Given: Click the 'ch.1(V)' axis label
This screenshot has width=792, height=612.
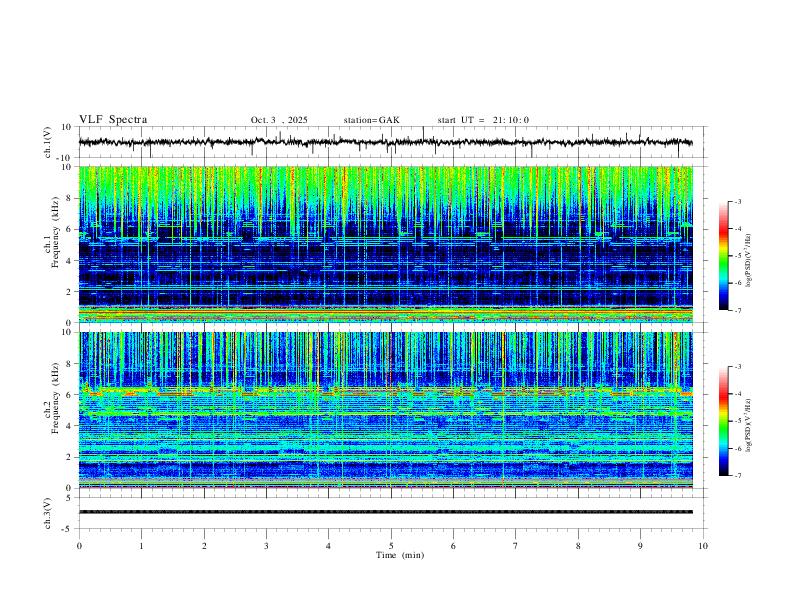Looking at the screenshot, I should click(48, 142).
